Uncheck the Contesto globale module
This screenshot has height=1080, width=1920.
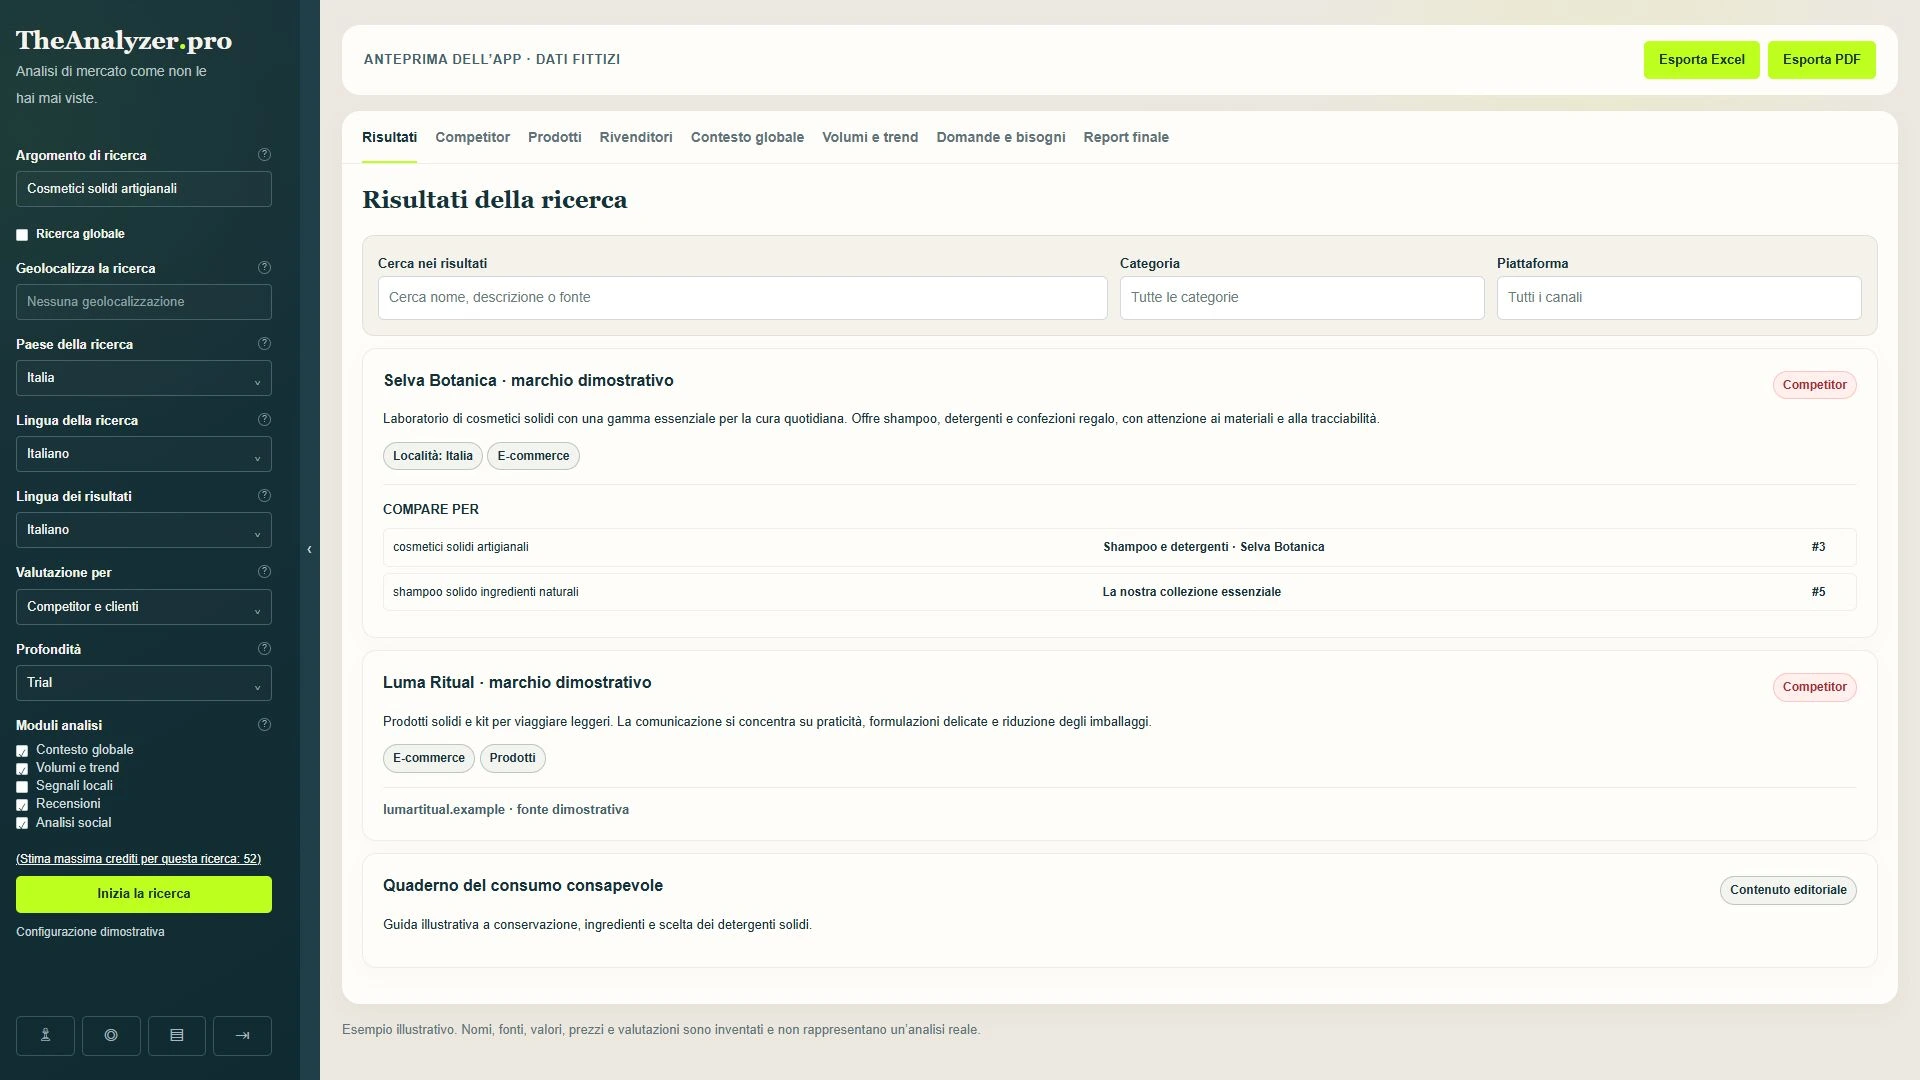click(x=22, y=751)
